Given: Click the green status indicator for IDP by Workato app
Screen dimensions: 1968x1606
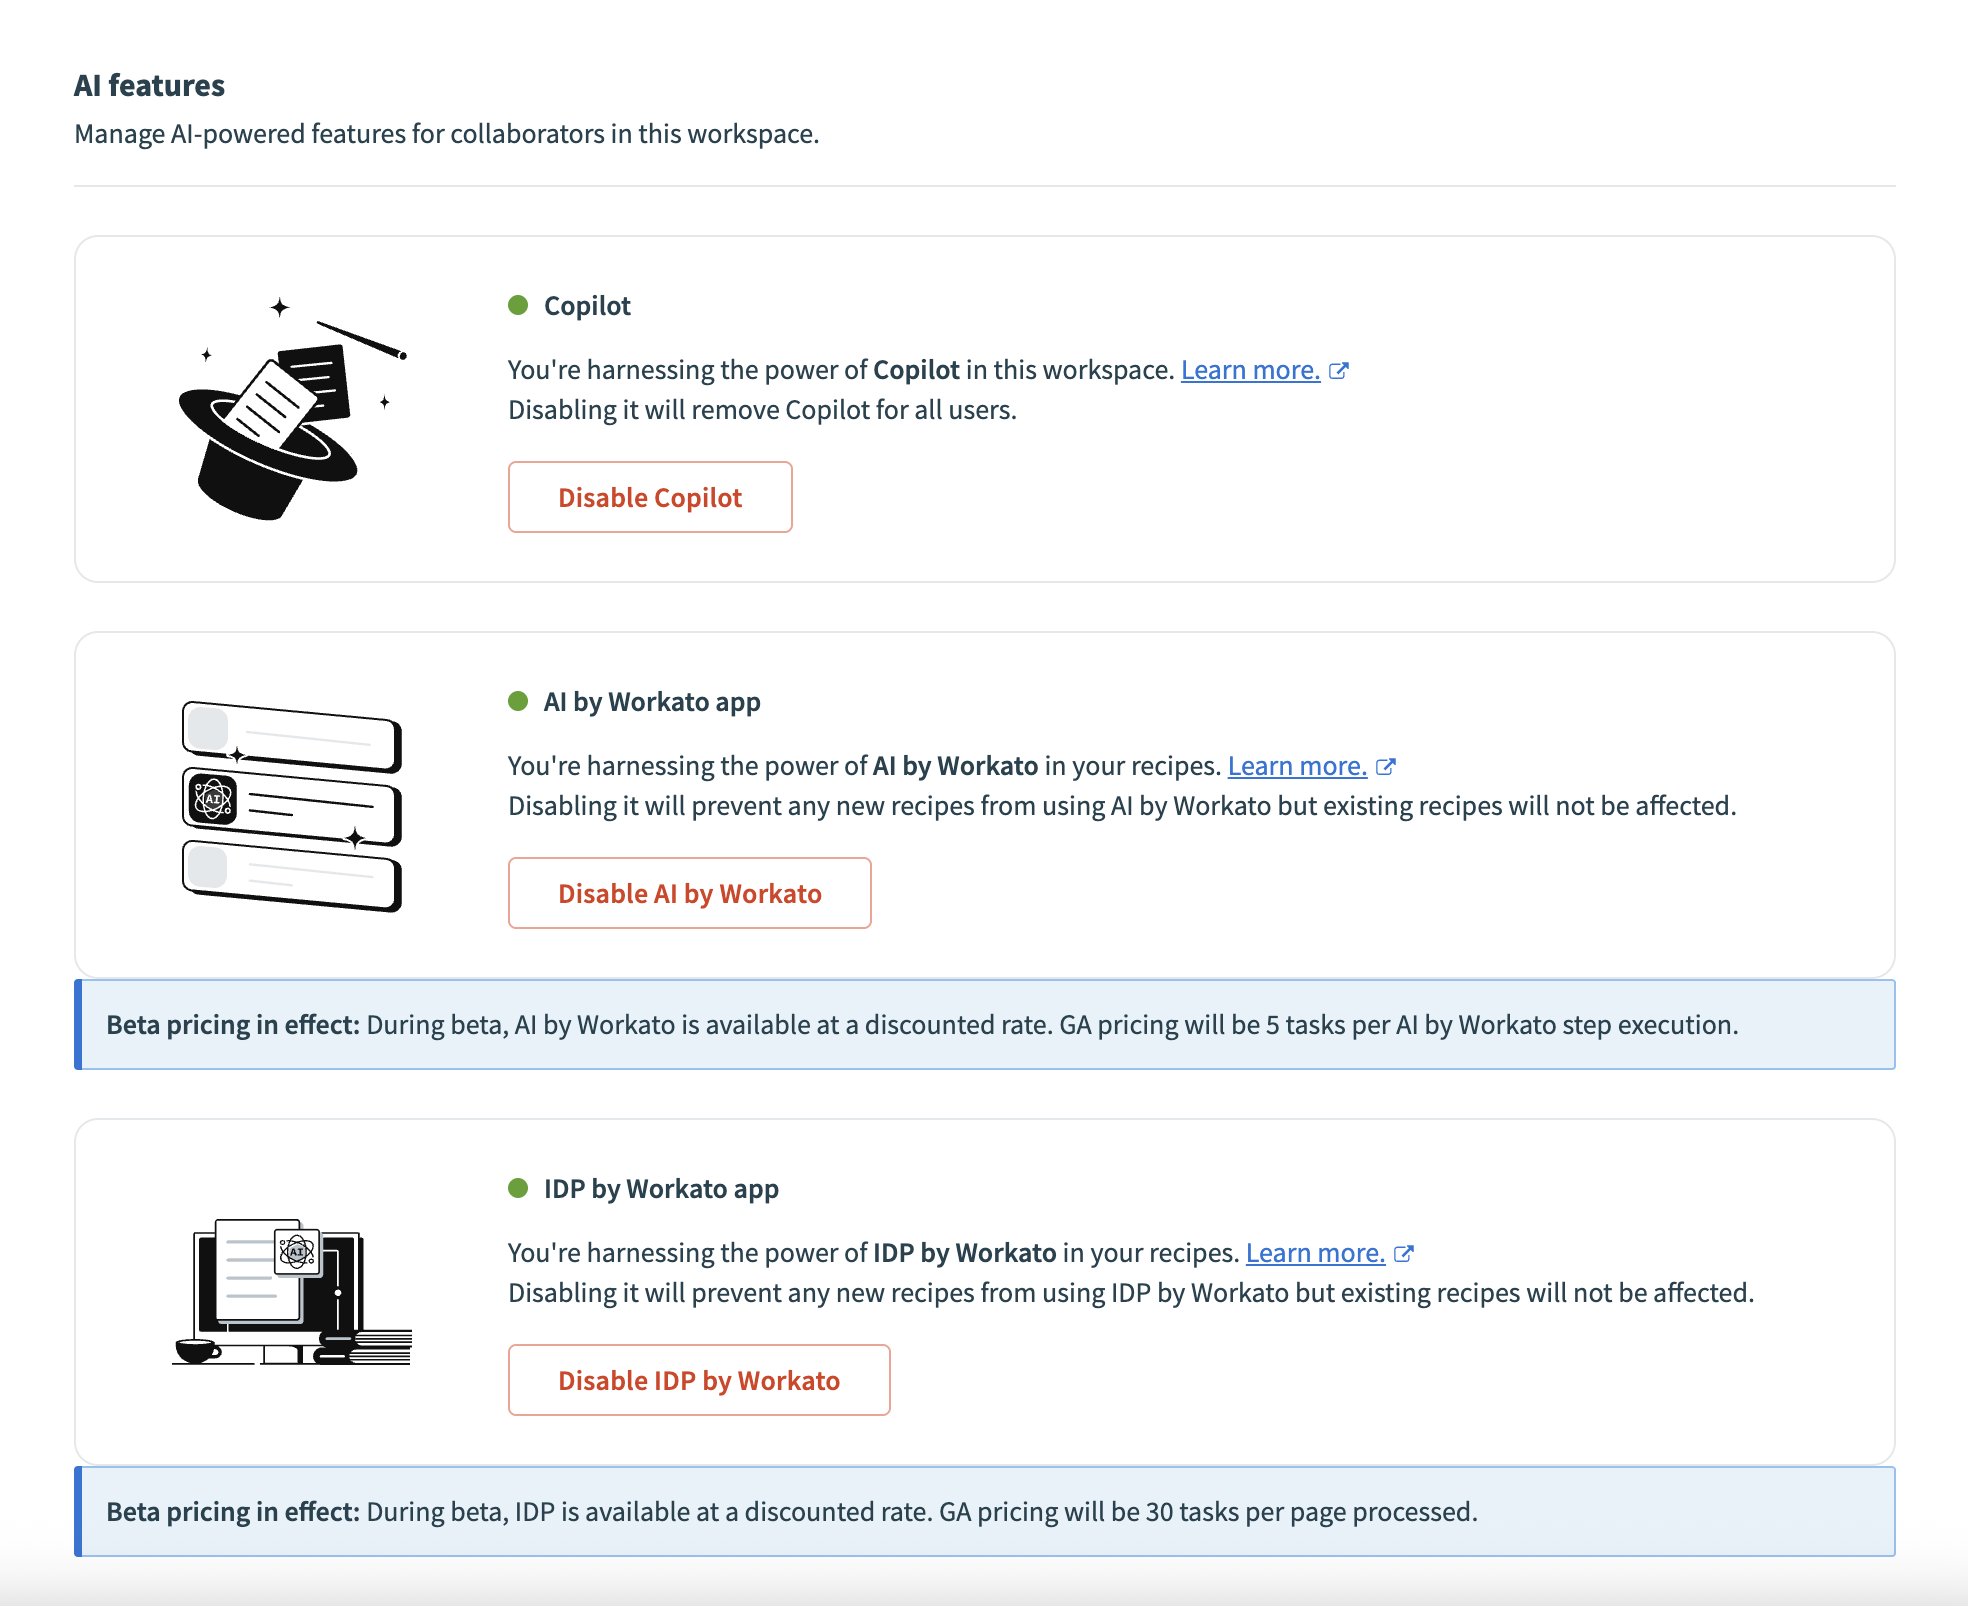Looking at the screenshot, I should (517, 1189).
